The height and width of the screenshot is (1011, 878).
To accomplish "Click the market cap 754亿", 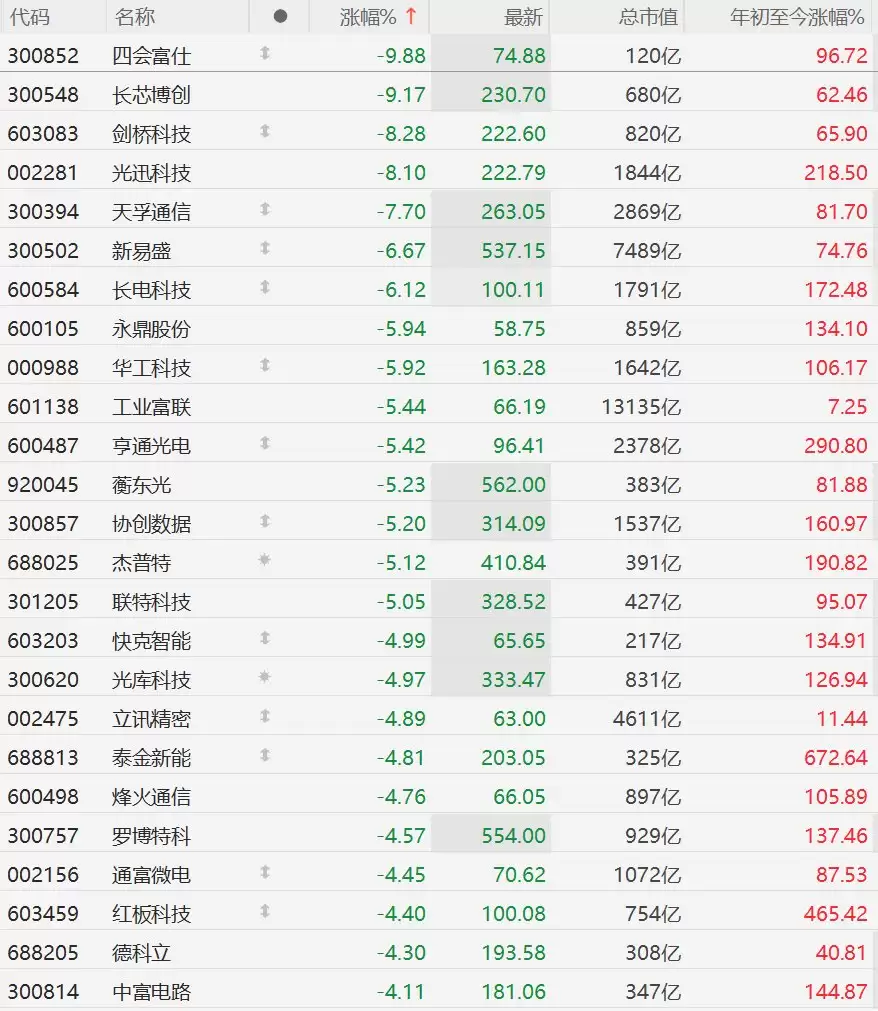I will coord(653,914).
